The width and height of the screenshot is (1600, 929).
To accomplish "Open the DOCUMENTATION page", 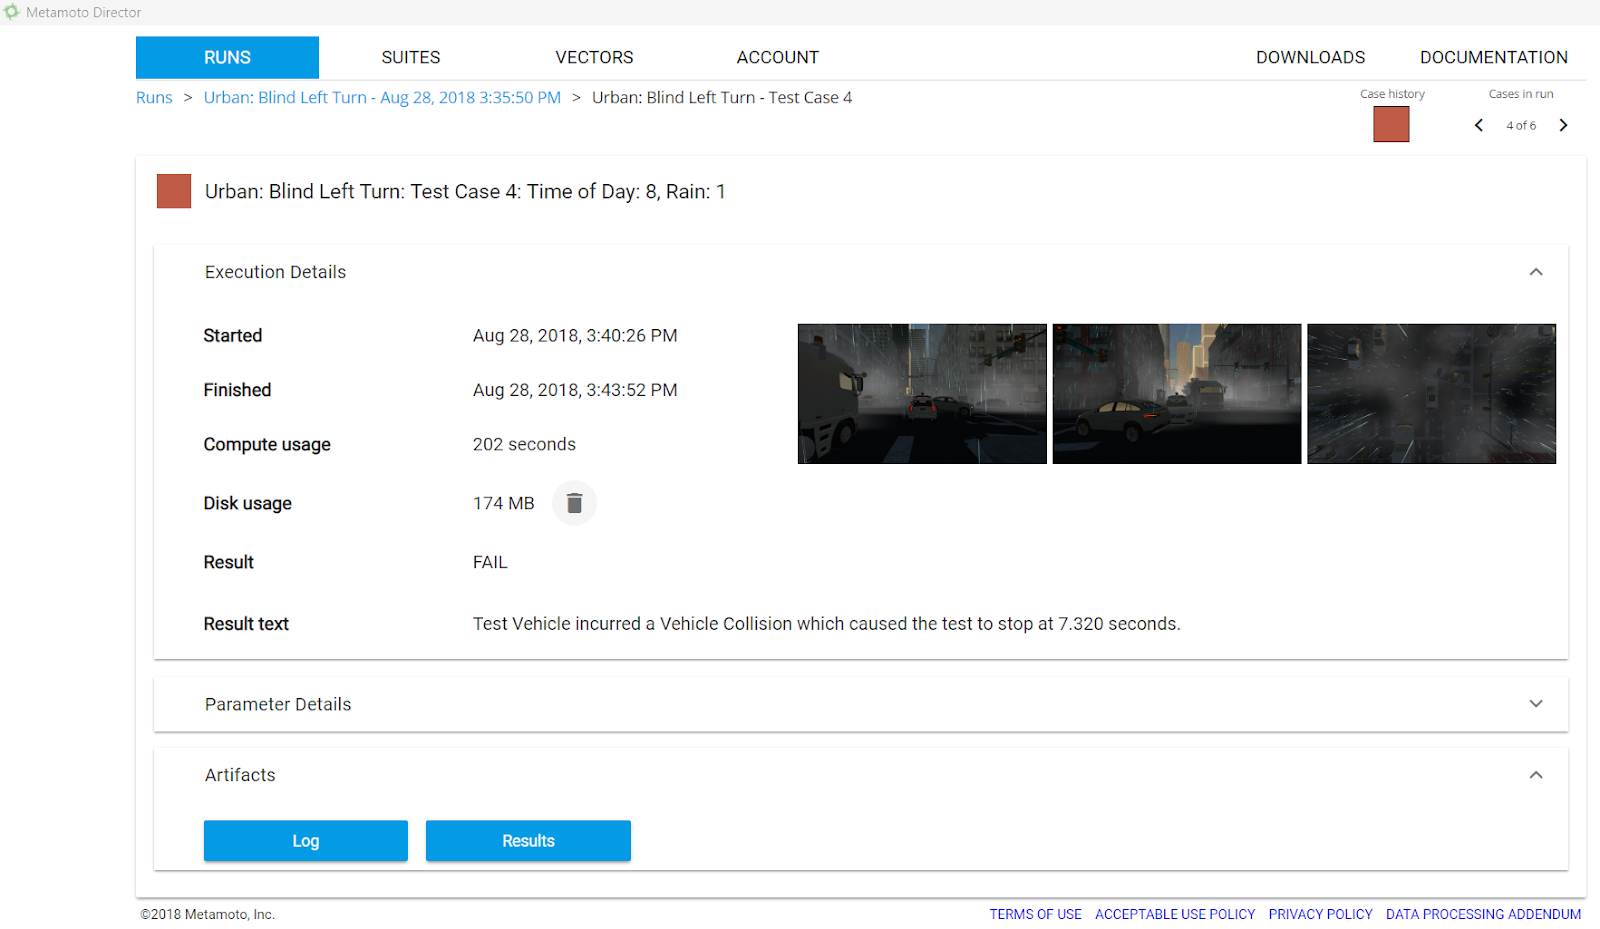I will pyautogui.click(x=1494, y=58).
